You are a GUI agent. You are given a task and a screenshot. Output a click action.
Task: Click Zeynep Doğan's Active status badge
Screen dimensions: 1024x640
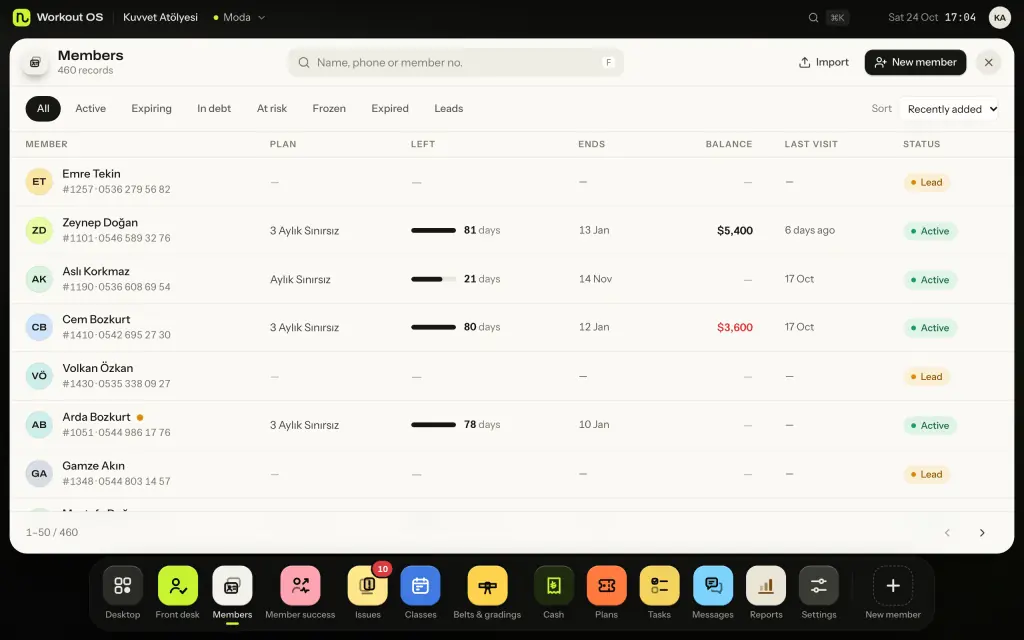click(x=930, y=231)
